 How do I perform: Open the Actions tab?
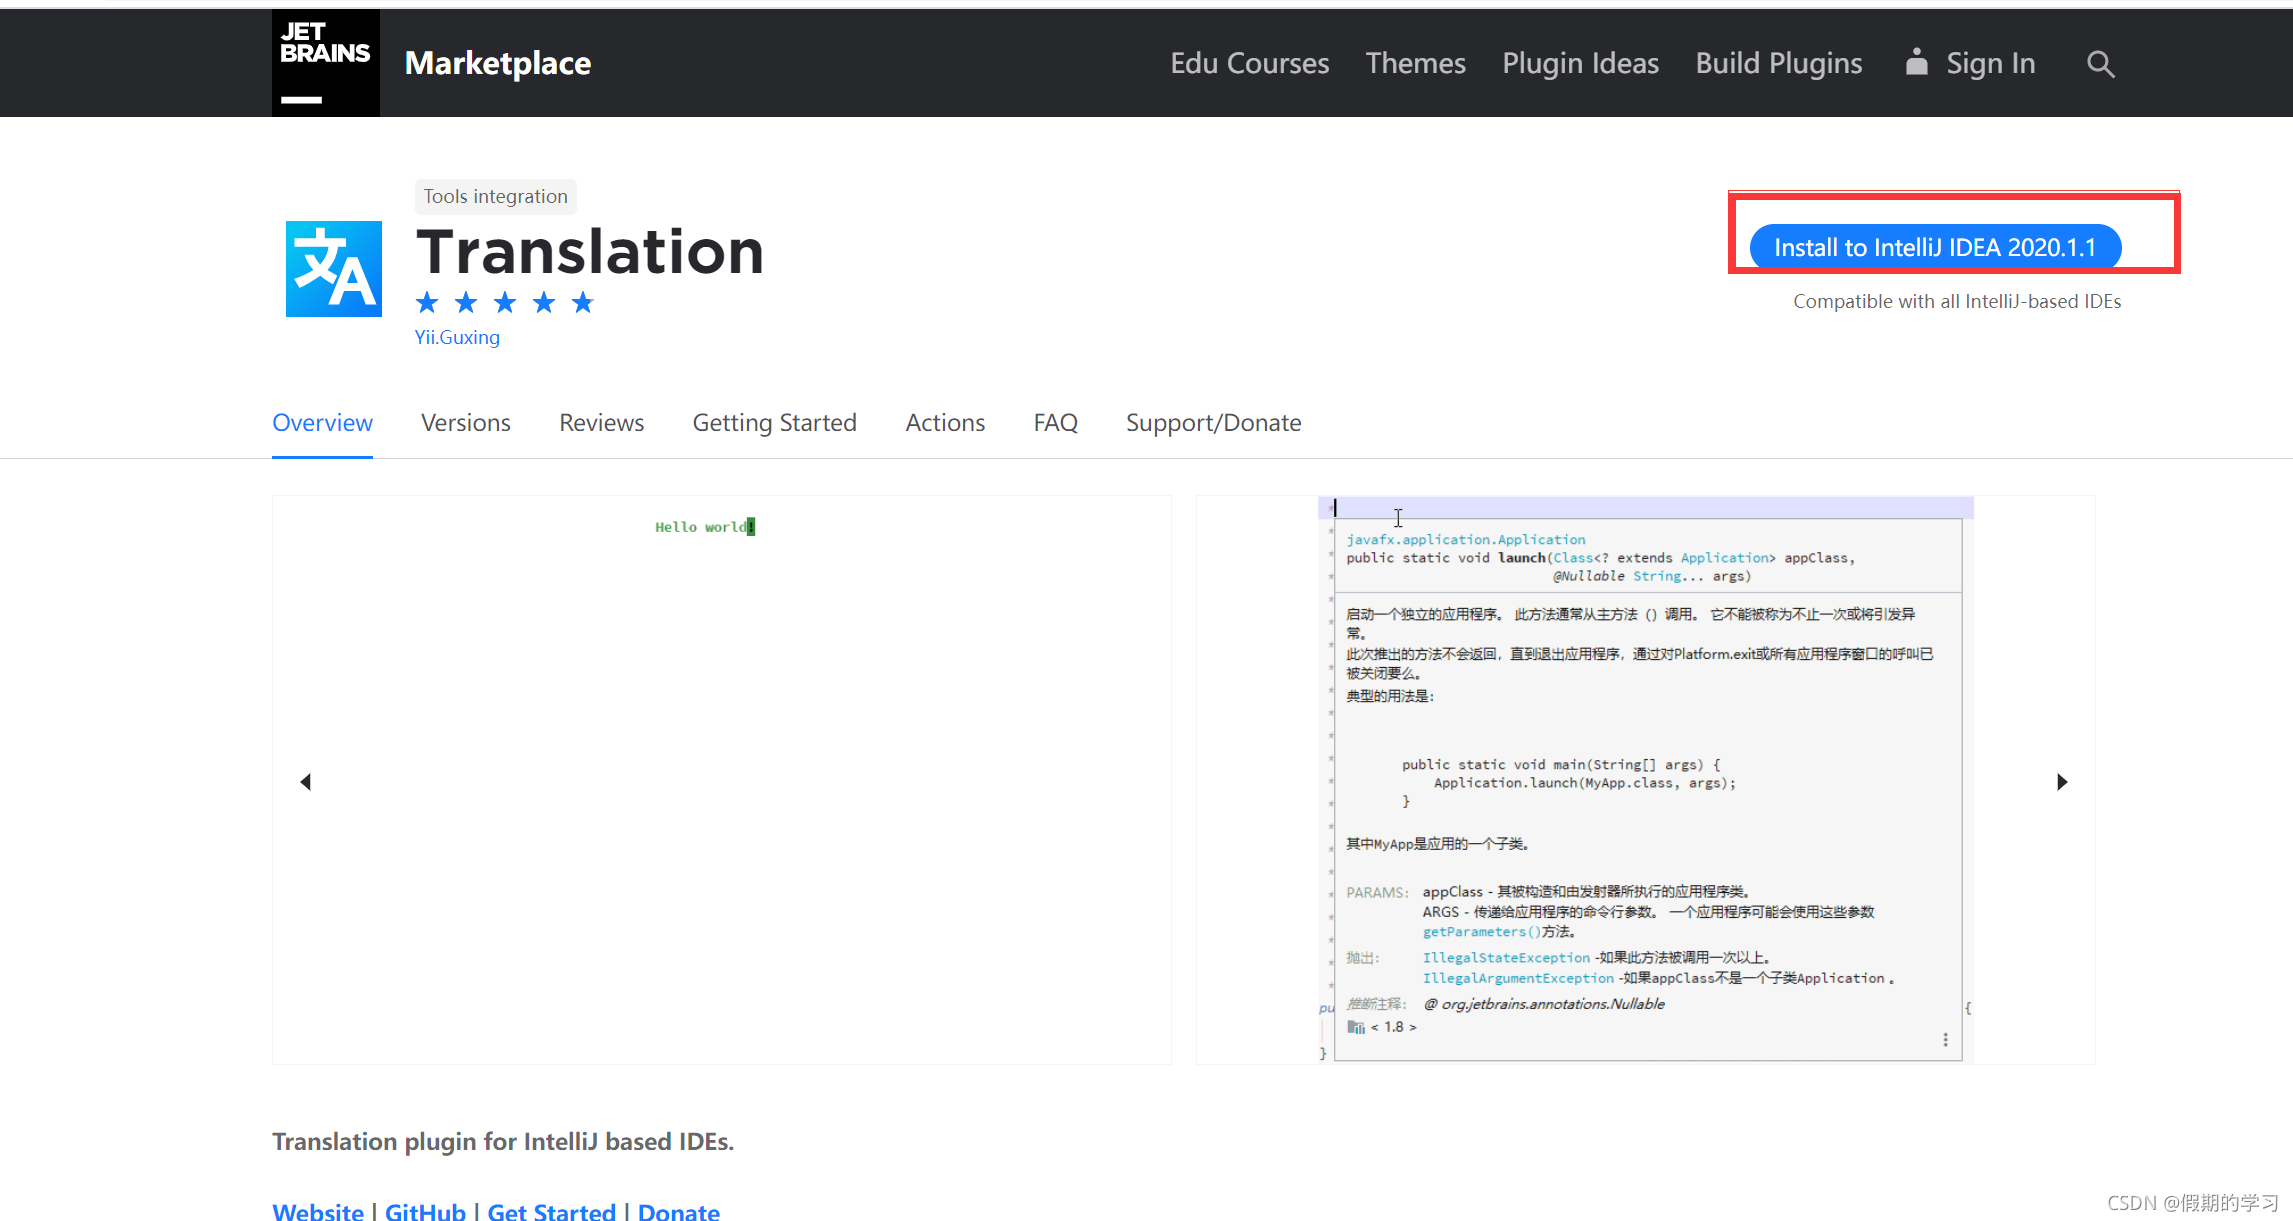(x=945, y=423)
